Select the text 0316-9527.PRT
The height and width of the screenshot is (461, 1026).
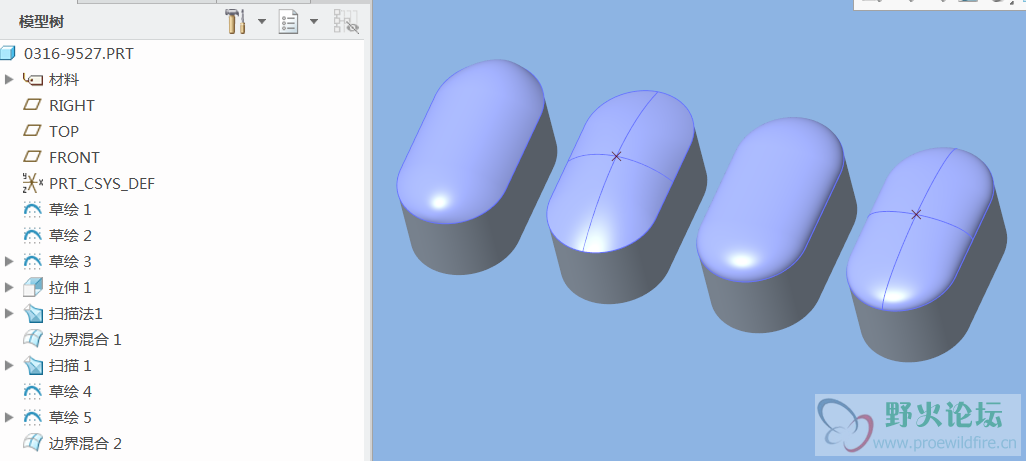[79, 54]
